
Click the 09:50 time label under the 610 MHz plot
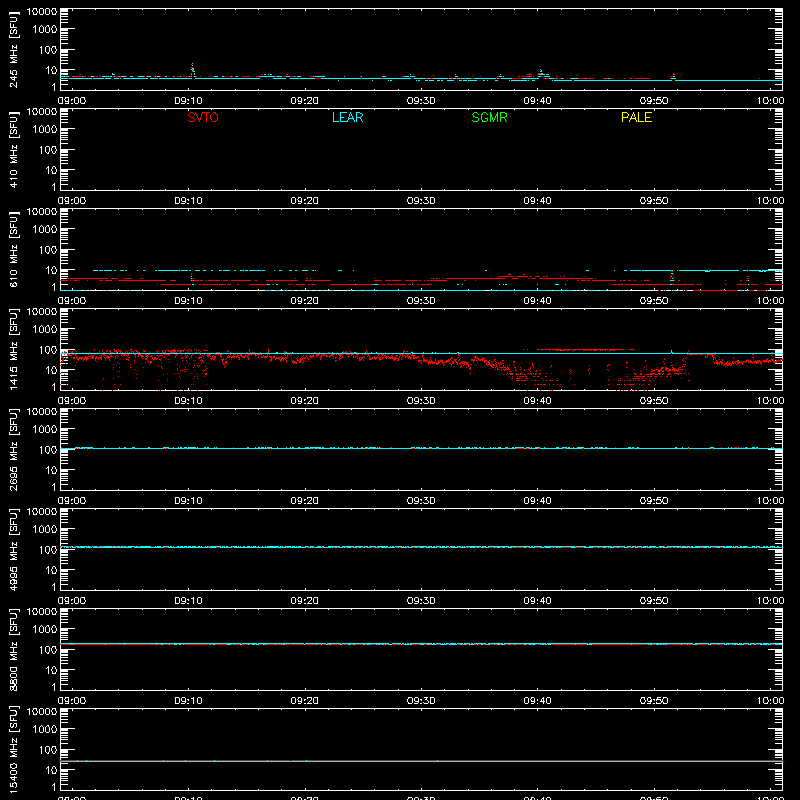[654, 301]
